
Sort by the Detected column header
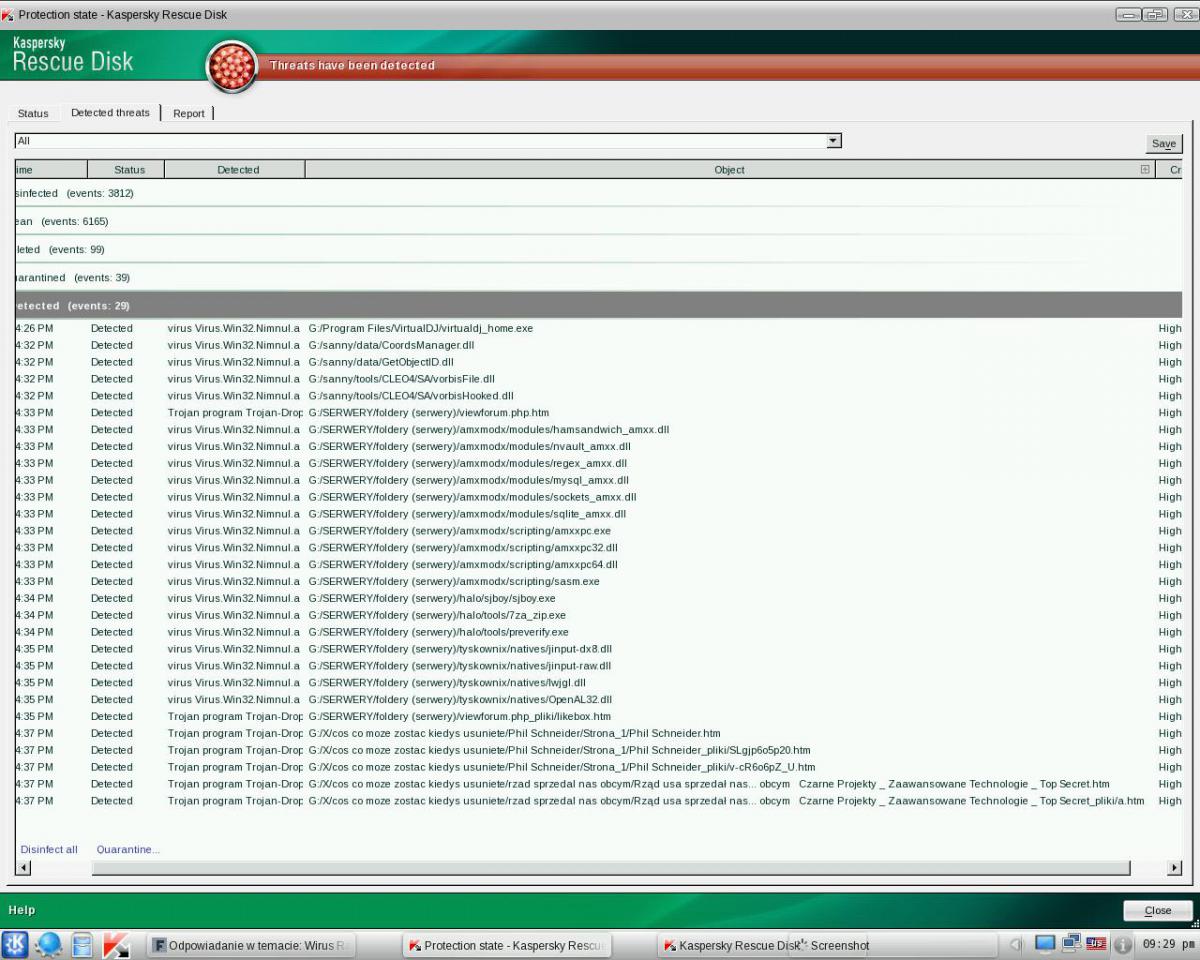(x=235, y=169)
